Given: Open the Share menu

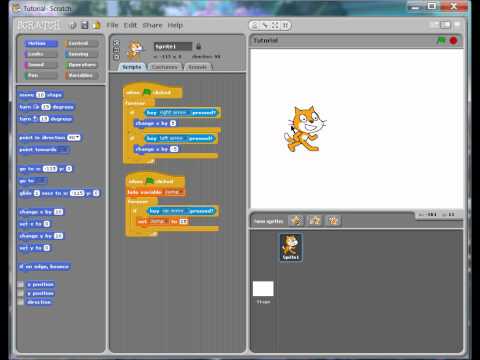Looking at the screenshot, I should (152, 25).
